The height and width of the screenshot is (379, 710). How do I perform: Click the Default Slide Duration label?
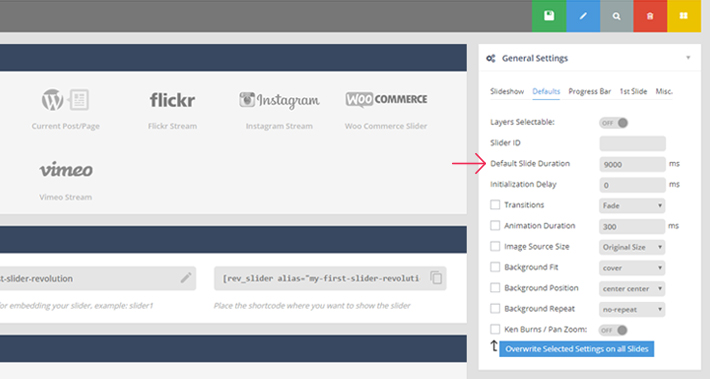(x=530, y=163)
